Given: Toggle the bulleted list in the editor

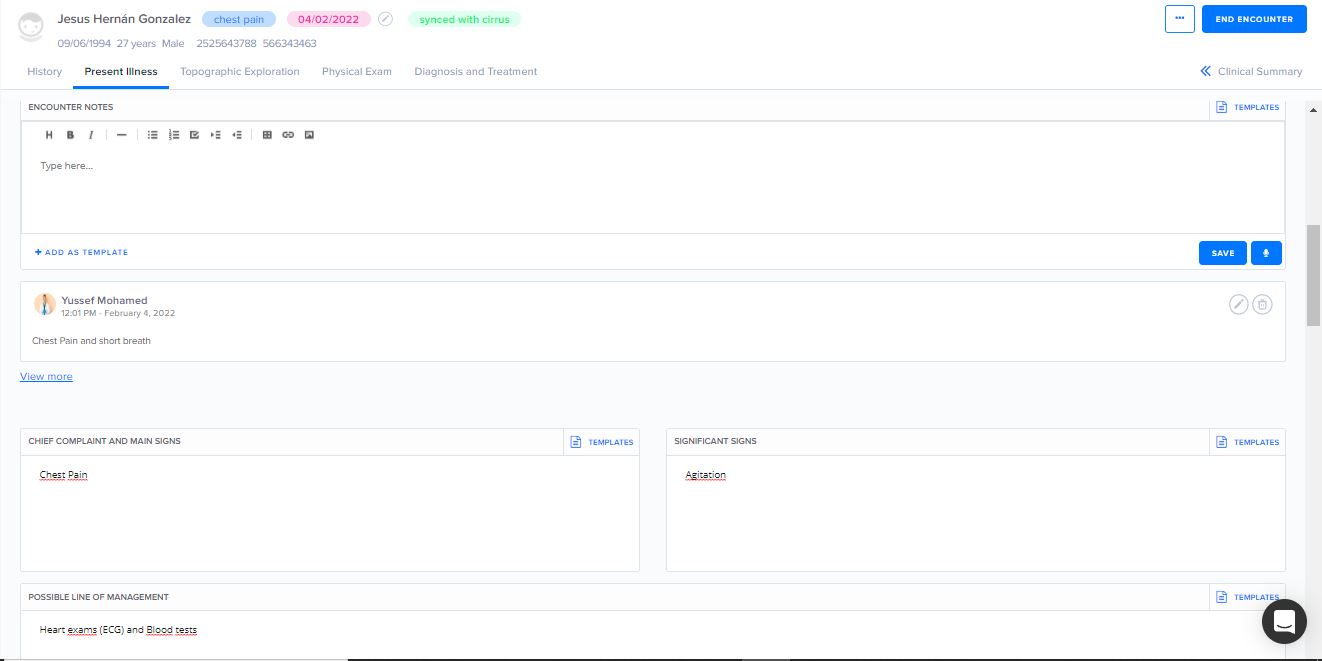Looking at the screenshot, I should (152, 135).
